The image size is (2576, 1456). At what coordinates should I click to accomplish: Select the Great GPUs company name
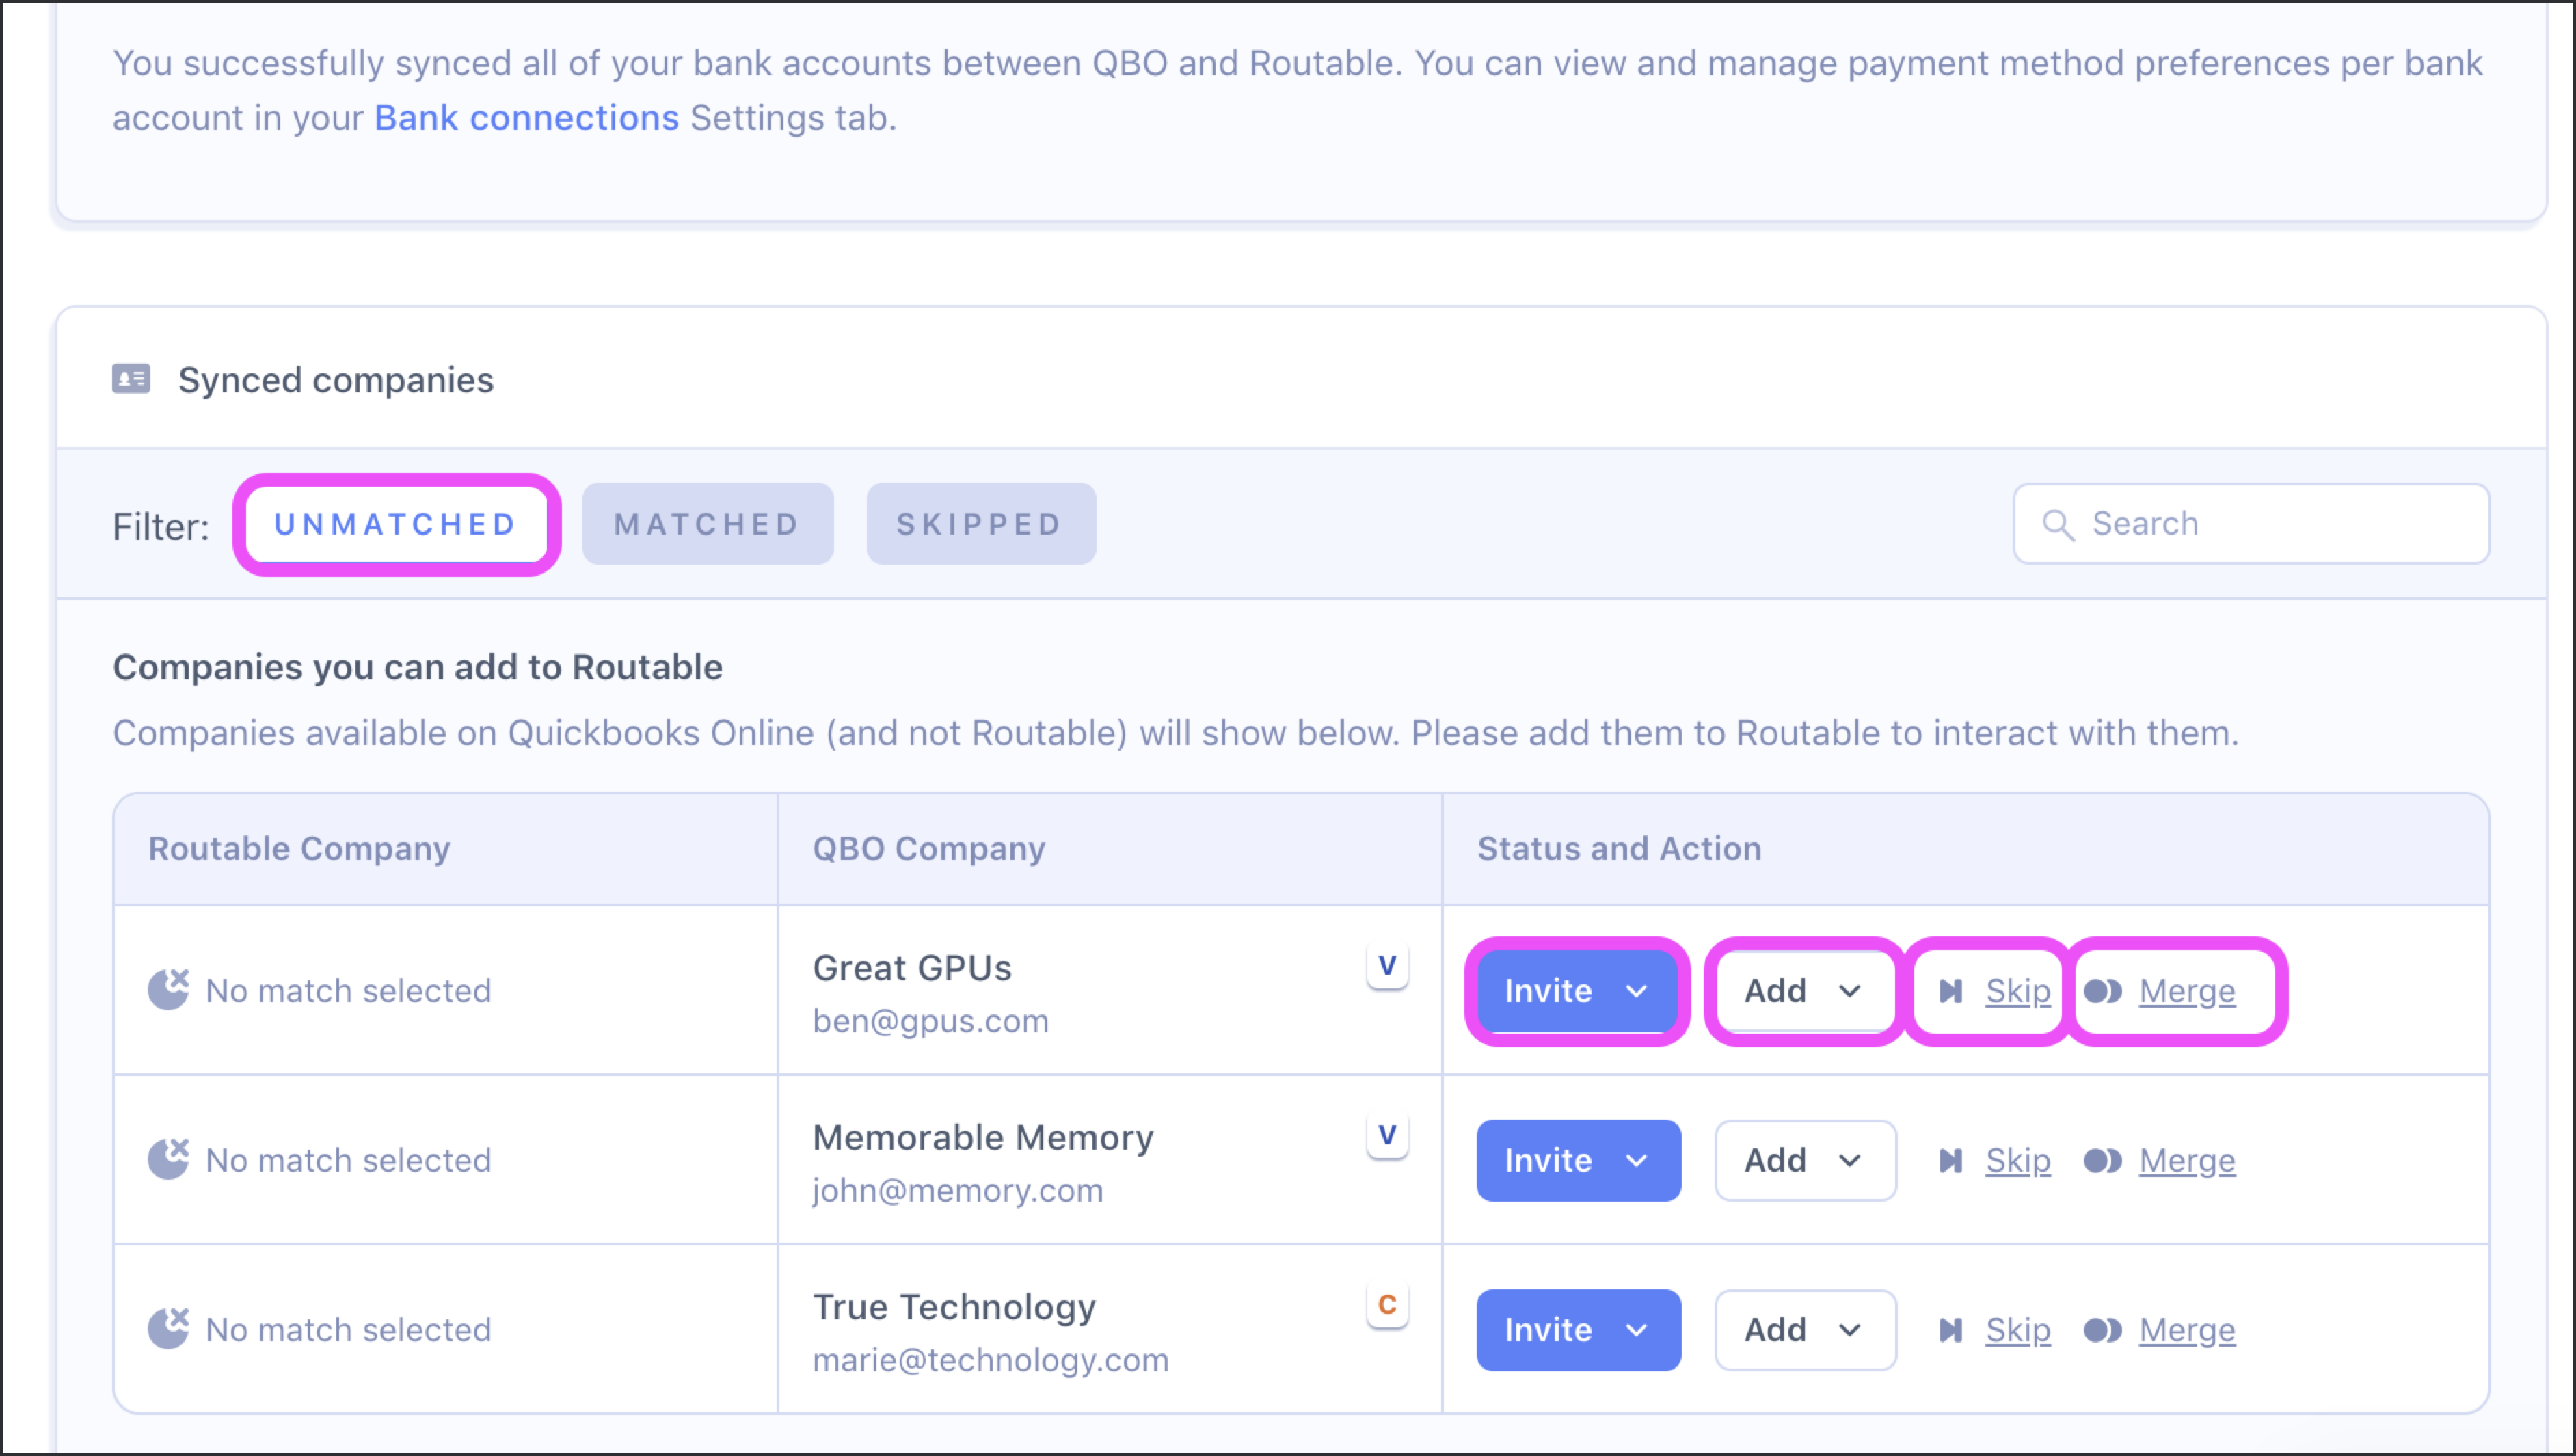point(912,968)
